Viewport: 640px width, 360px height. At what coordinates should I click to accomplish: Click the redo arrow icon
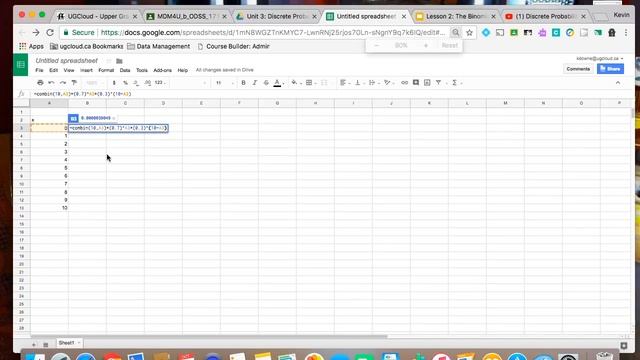(x=62, y=82)
